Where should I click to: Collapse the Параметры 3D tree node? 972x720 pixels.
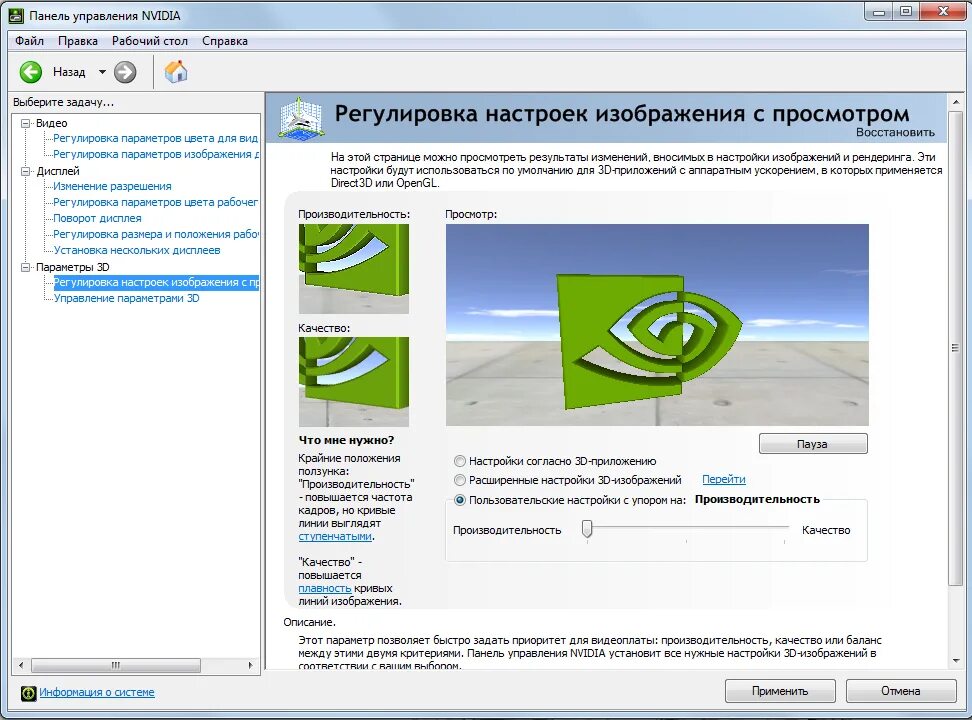tap(25, 267)
